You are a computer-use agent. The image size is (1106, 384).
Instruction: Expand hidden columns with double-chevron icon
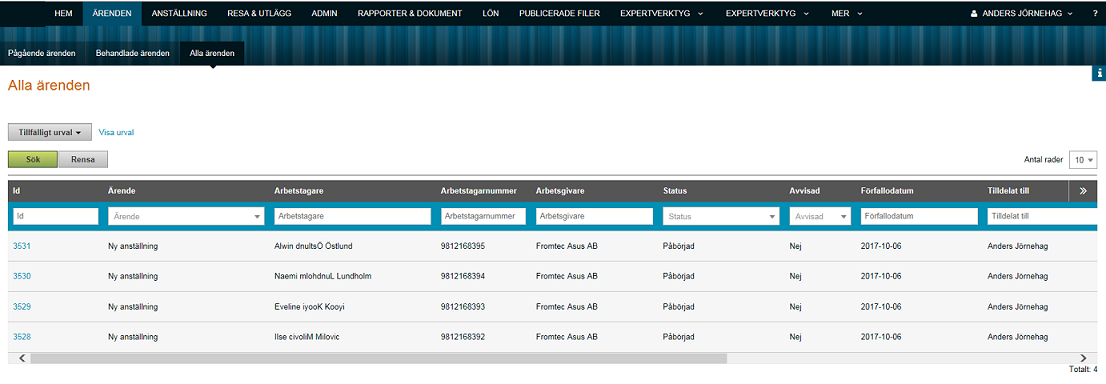pos(1083,191)
